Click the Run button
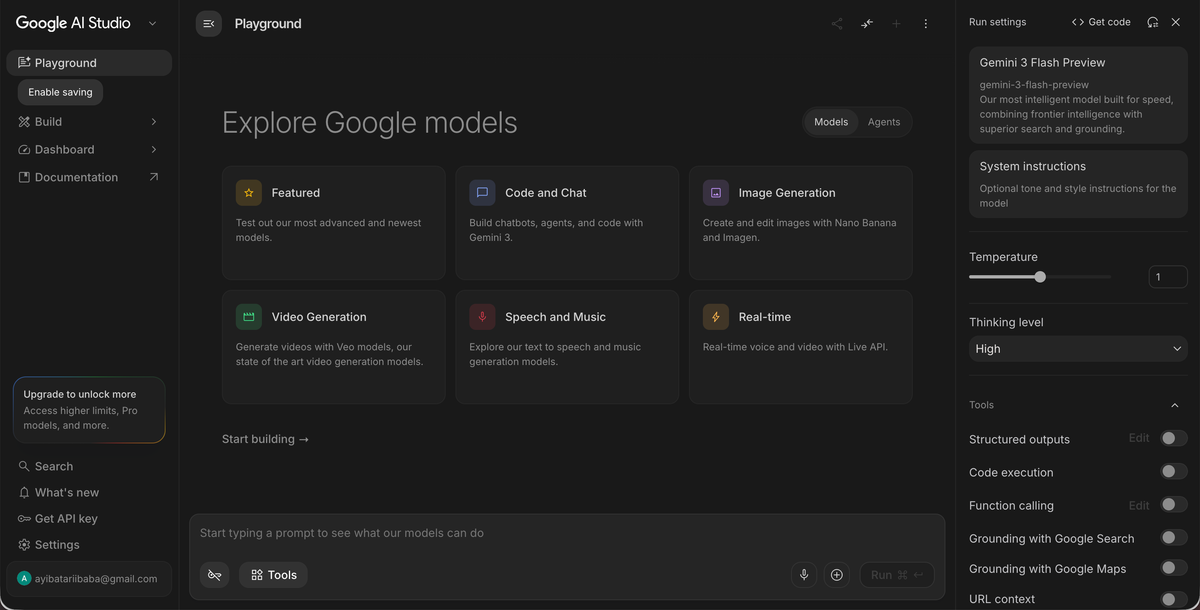The width and height of the screenshot is (1200, 610). coord(897,575)
